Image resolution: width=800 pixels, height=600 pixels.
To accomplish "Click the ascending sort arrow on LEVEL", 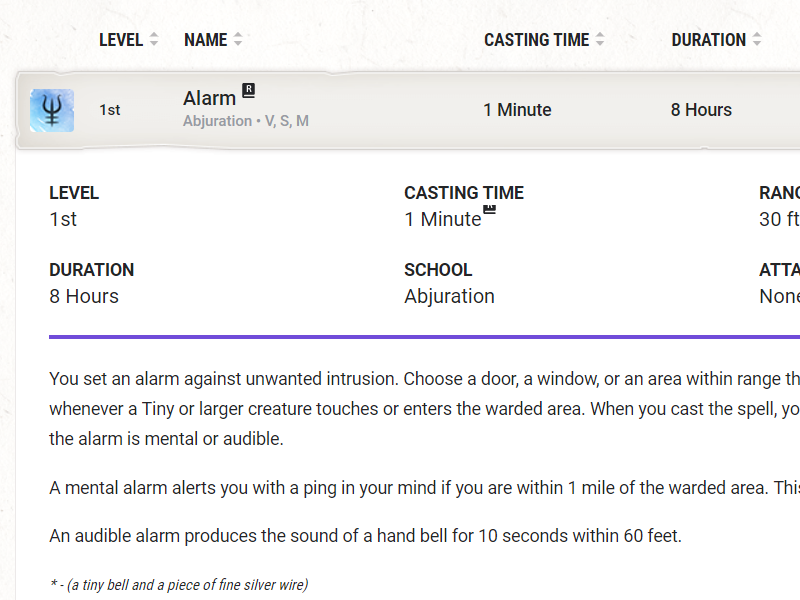I will click(153, 36).
